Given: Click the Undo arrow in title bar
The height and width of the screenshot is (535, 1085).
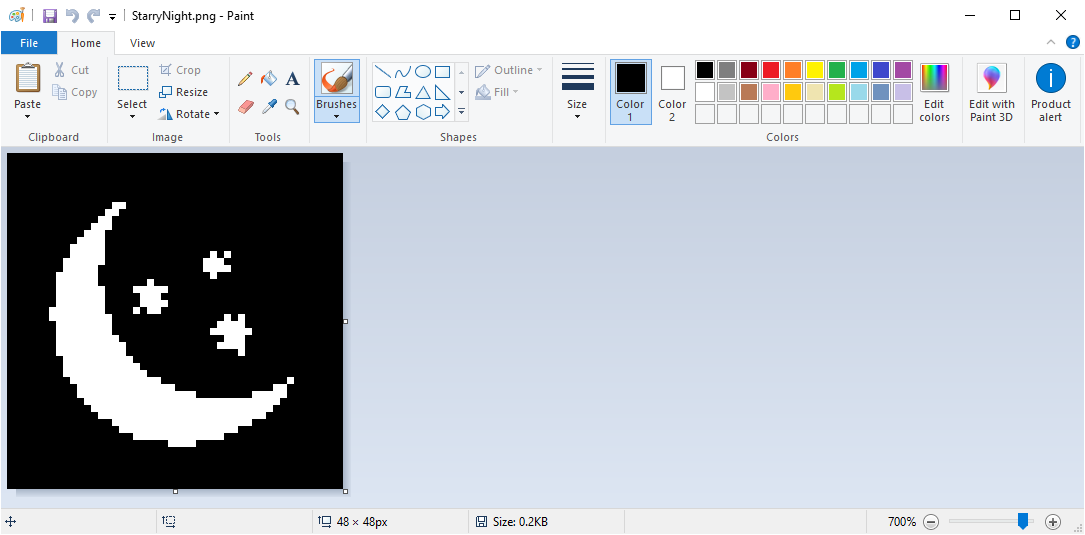Looking at the screenshot, I should 72,15.
